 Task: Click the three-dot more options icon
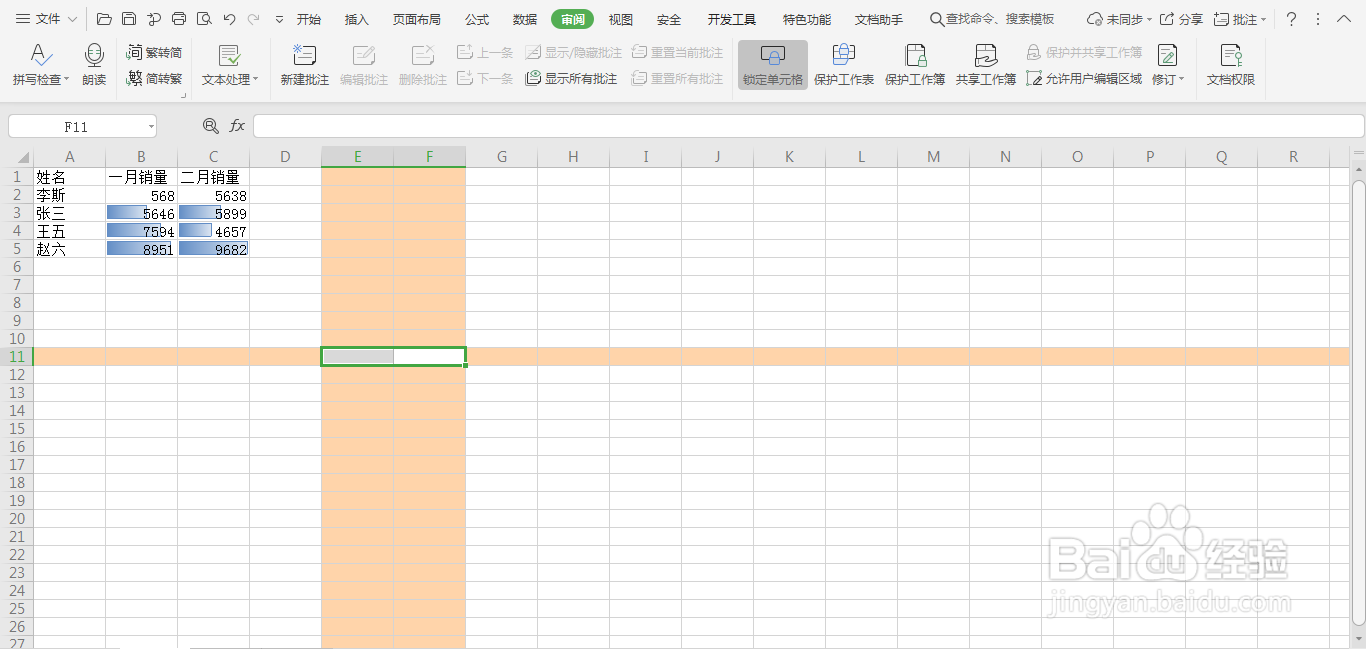click(x=1317, y=19)
